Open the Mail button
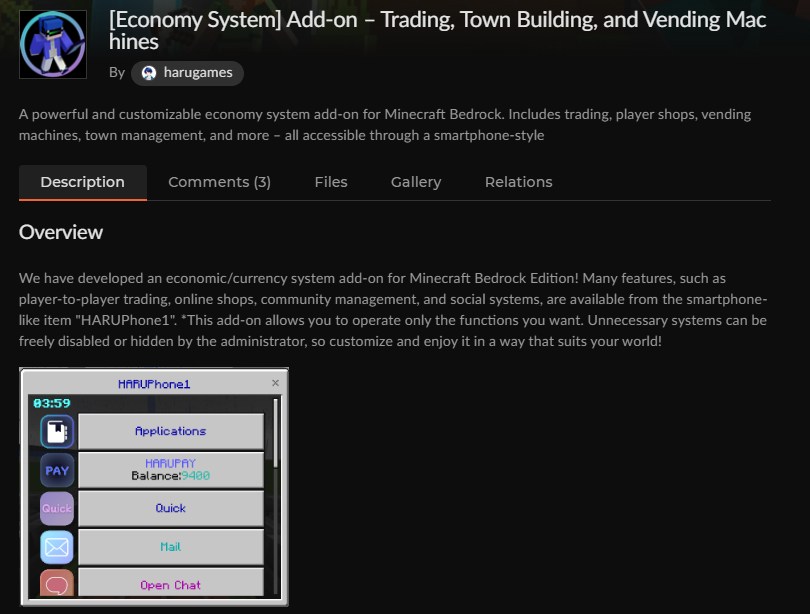 [x=170, y=547]
